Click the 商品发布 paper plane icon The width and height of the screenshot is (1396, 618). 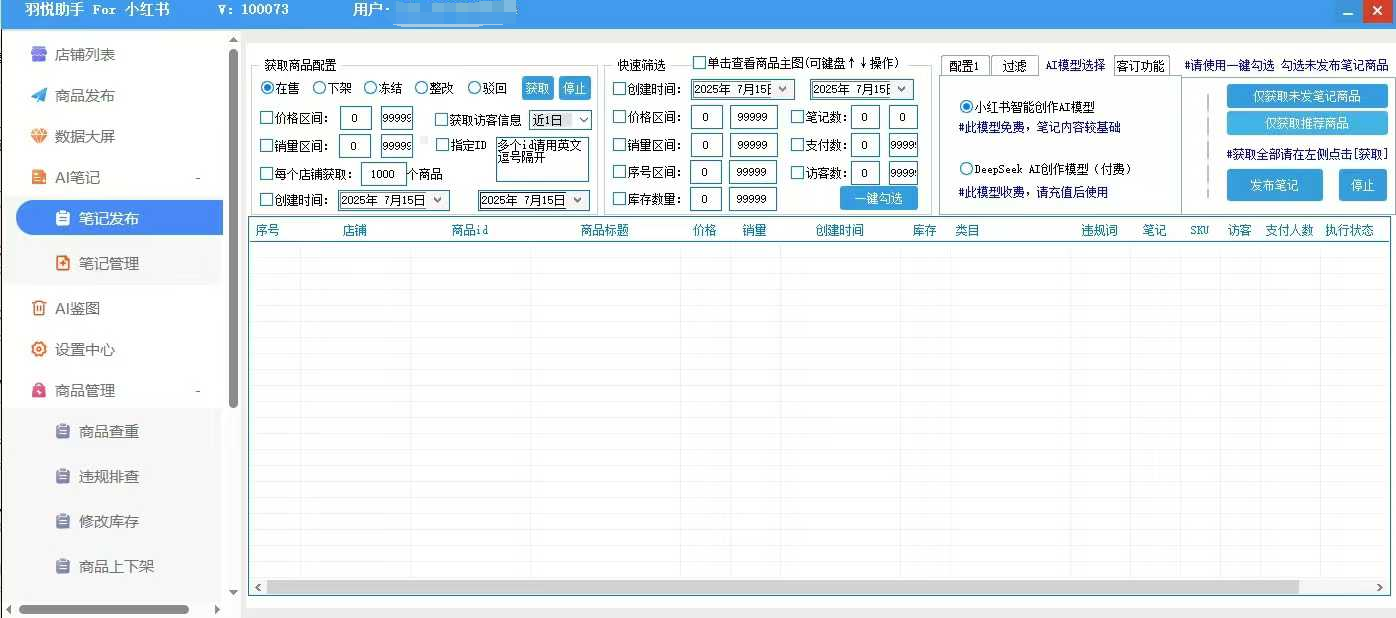point(39,96)
